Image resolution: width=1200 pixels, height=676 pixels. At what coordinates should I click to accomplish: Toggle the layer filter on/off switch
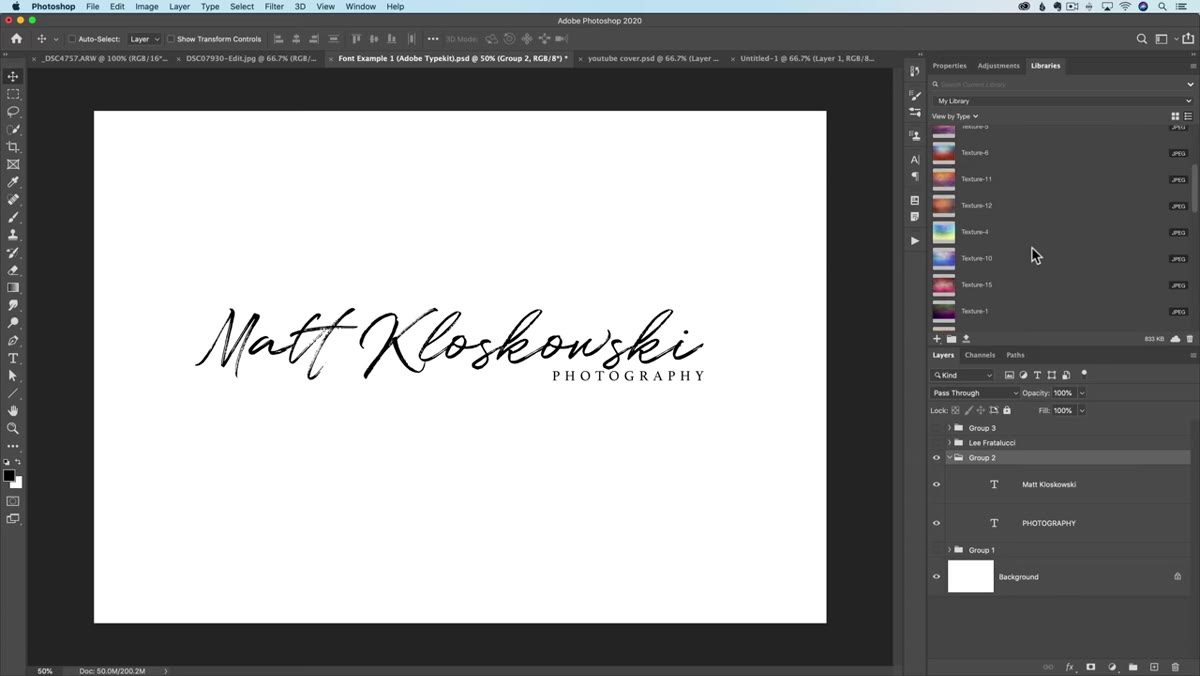point(1085,374)
